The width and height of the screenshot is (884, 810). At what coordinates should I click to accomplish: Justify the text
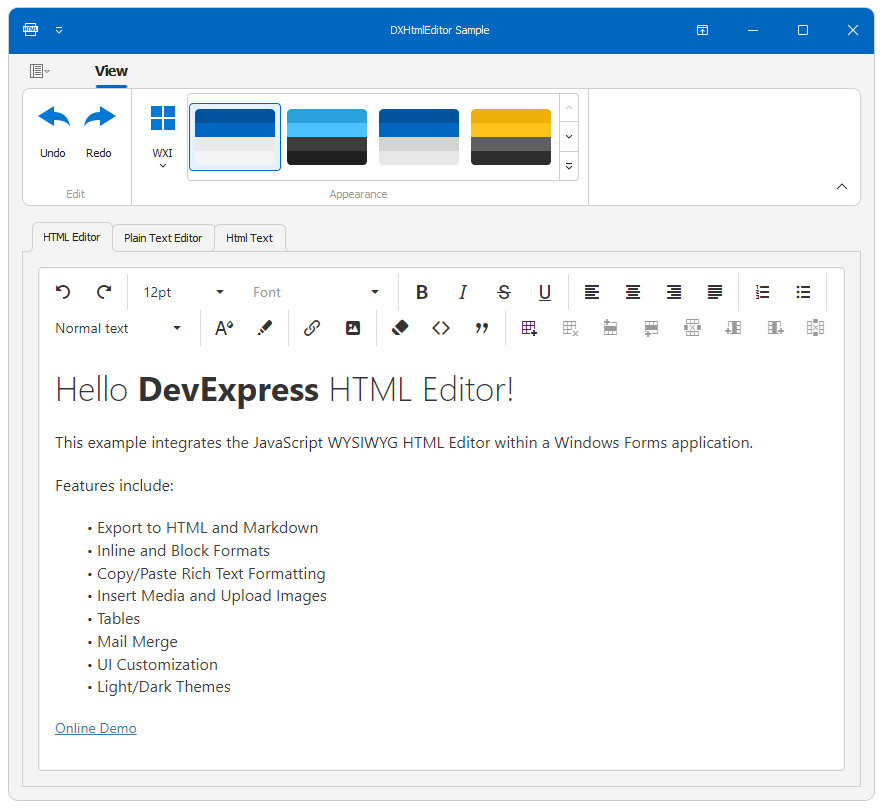tap(715, 292)
